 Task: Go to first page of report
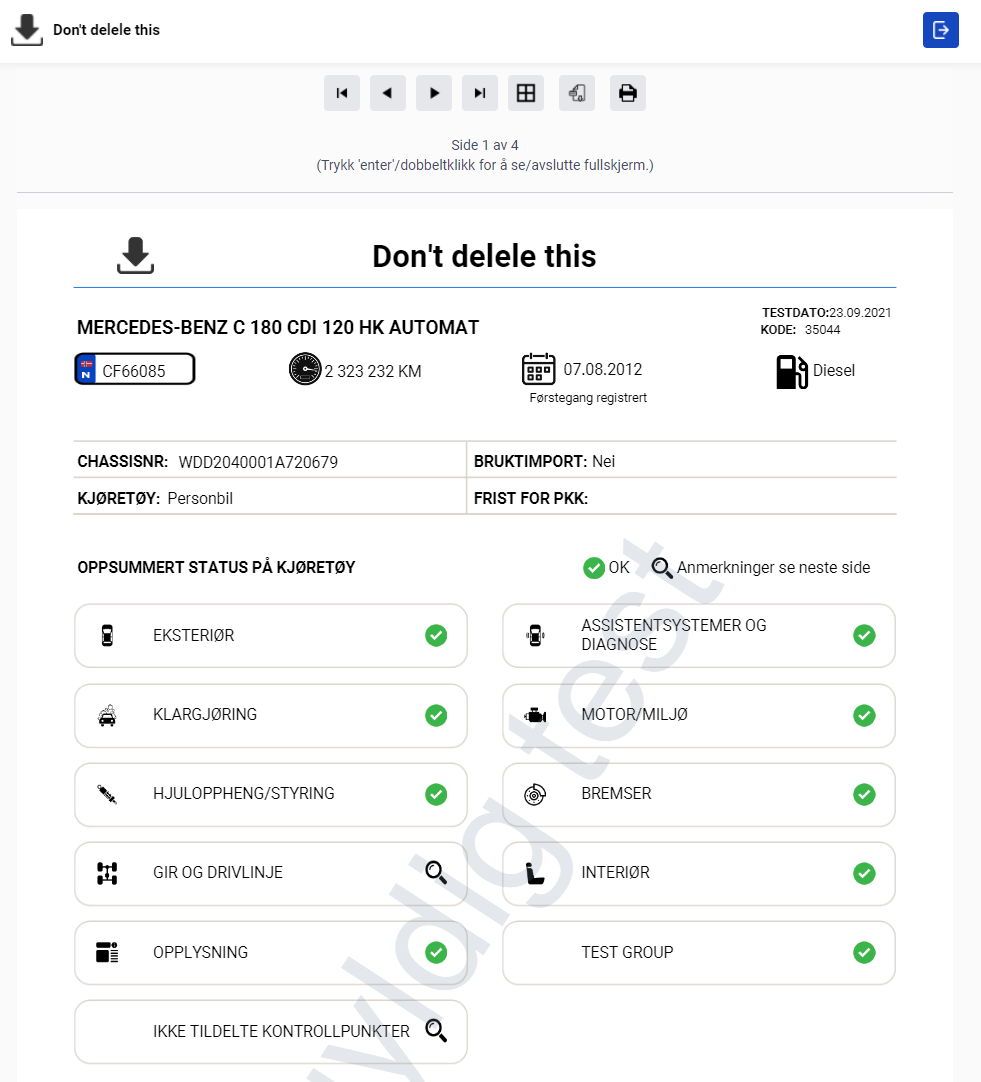[341, 93]
